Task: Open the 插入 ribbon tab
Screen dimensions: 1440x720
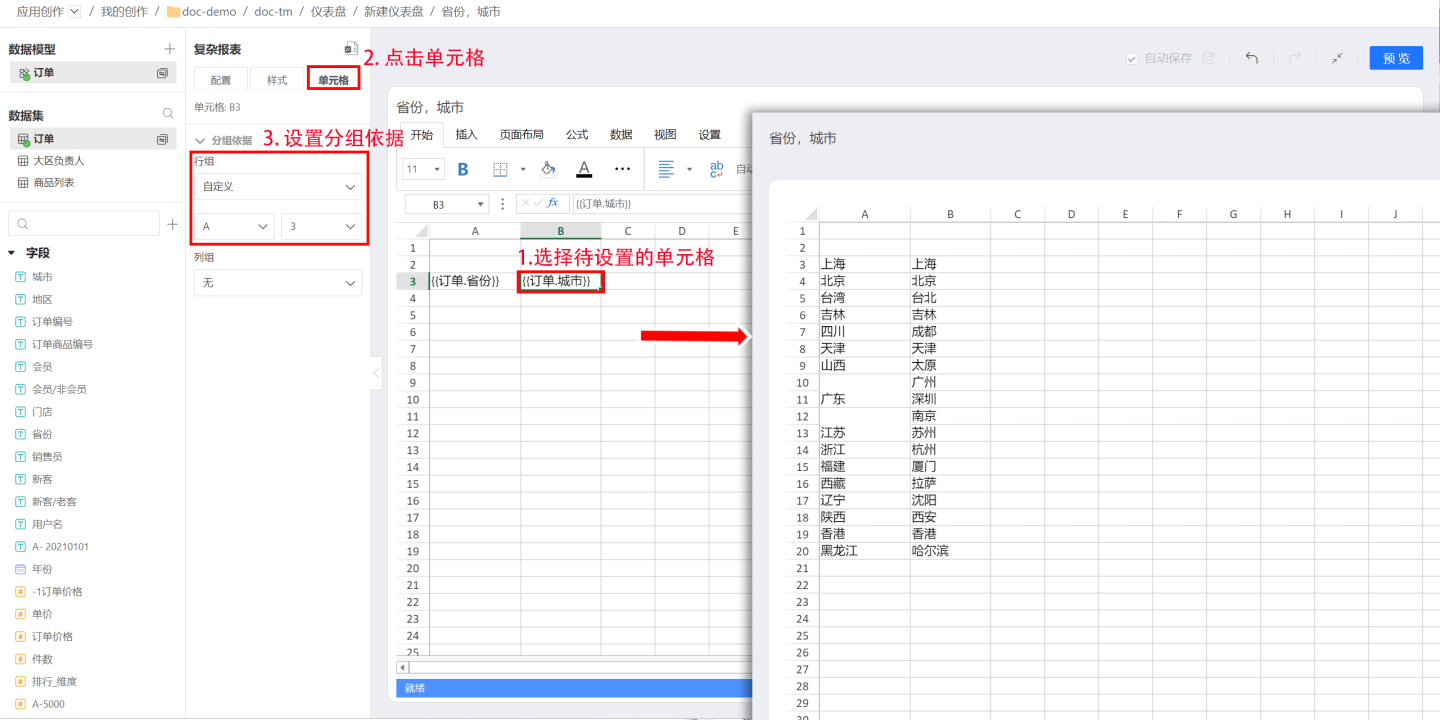Action: tap(466, 135)
